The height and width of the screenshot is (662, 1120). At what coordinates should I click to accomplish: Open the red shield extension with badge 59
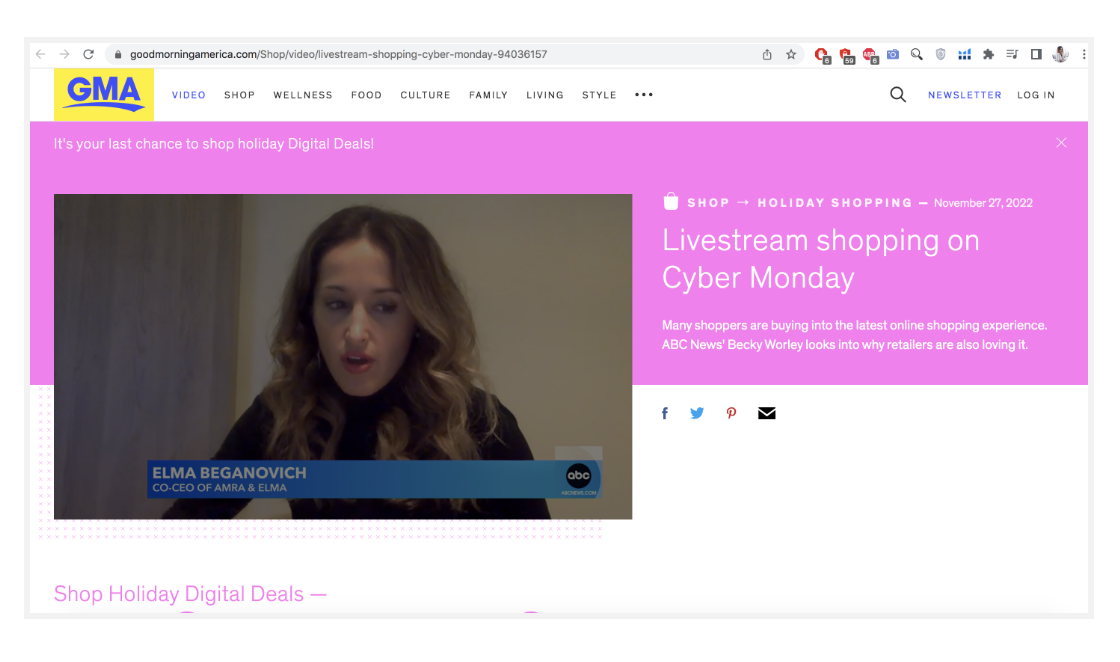(846, 55)
